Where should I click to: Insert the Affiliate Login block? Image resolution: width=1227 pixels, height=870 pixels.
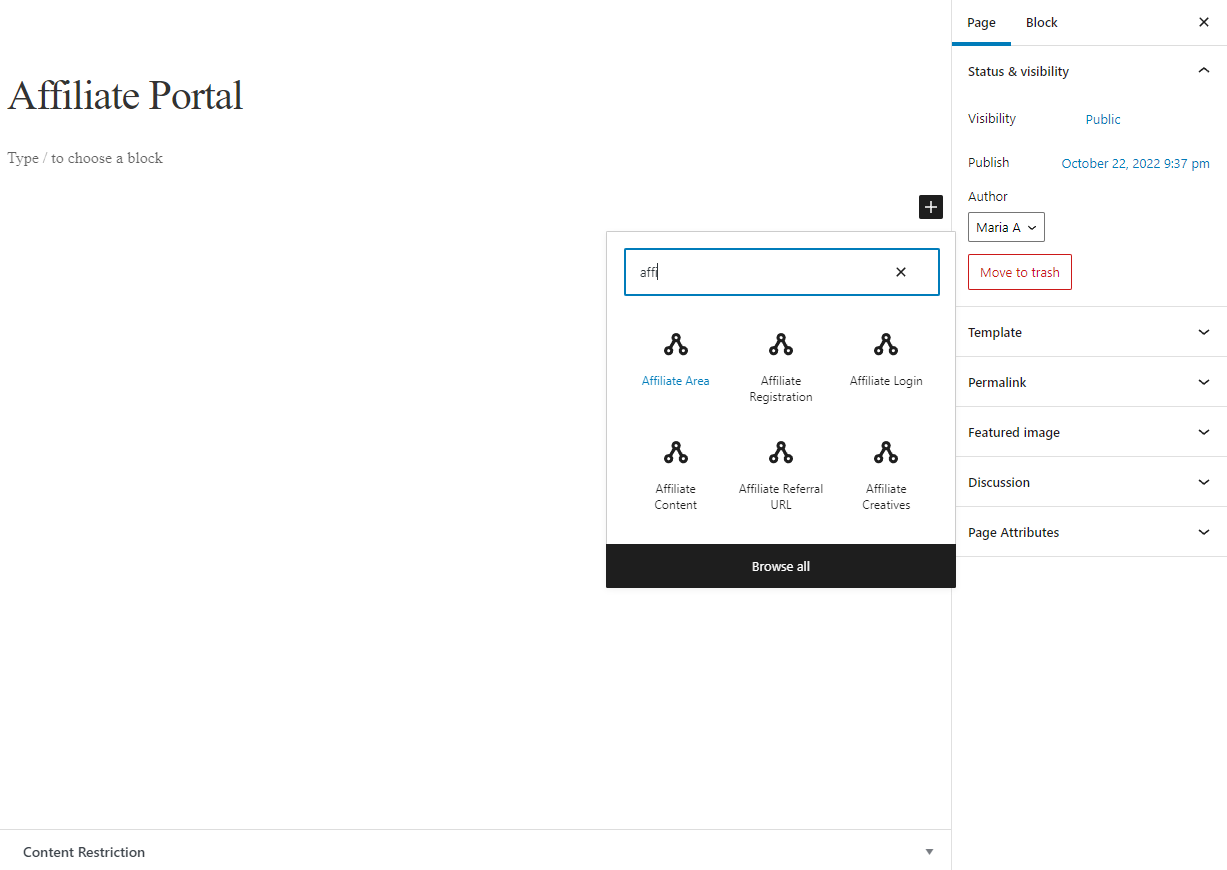tap(886, 360)
